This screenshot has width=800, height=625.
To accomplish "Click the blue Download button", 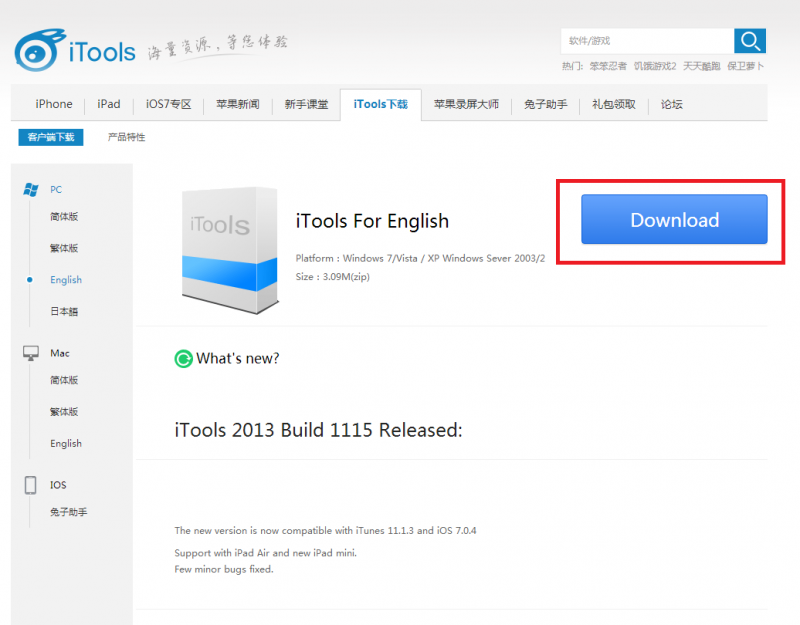I will click(x=674, y=220).
